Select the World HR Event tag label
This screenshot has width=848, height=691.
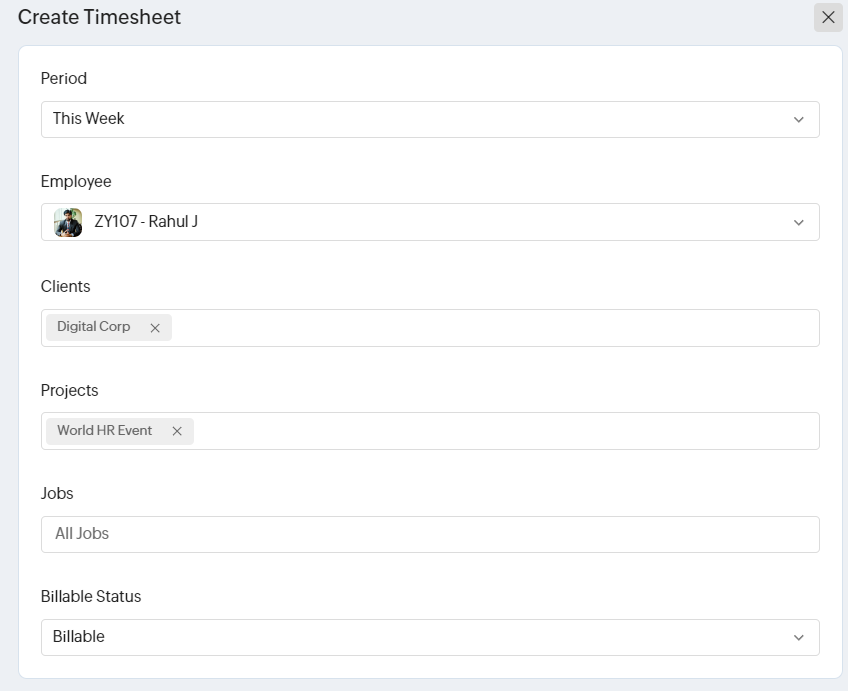(x=104, y=430)
